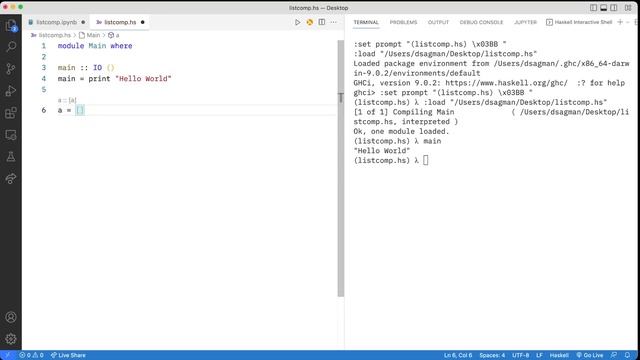Change end of line sequence LF
This screenshot has height=360, width=640.
tap(539, 355)
